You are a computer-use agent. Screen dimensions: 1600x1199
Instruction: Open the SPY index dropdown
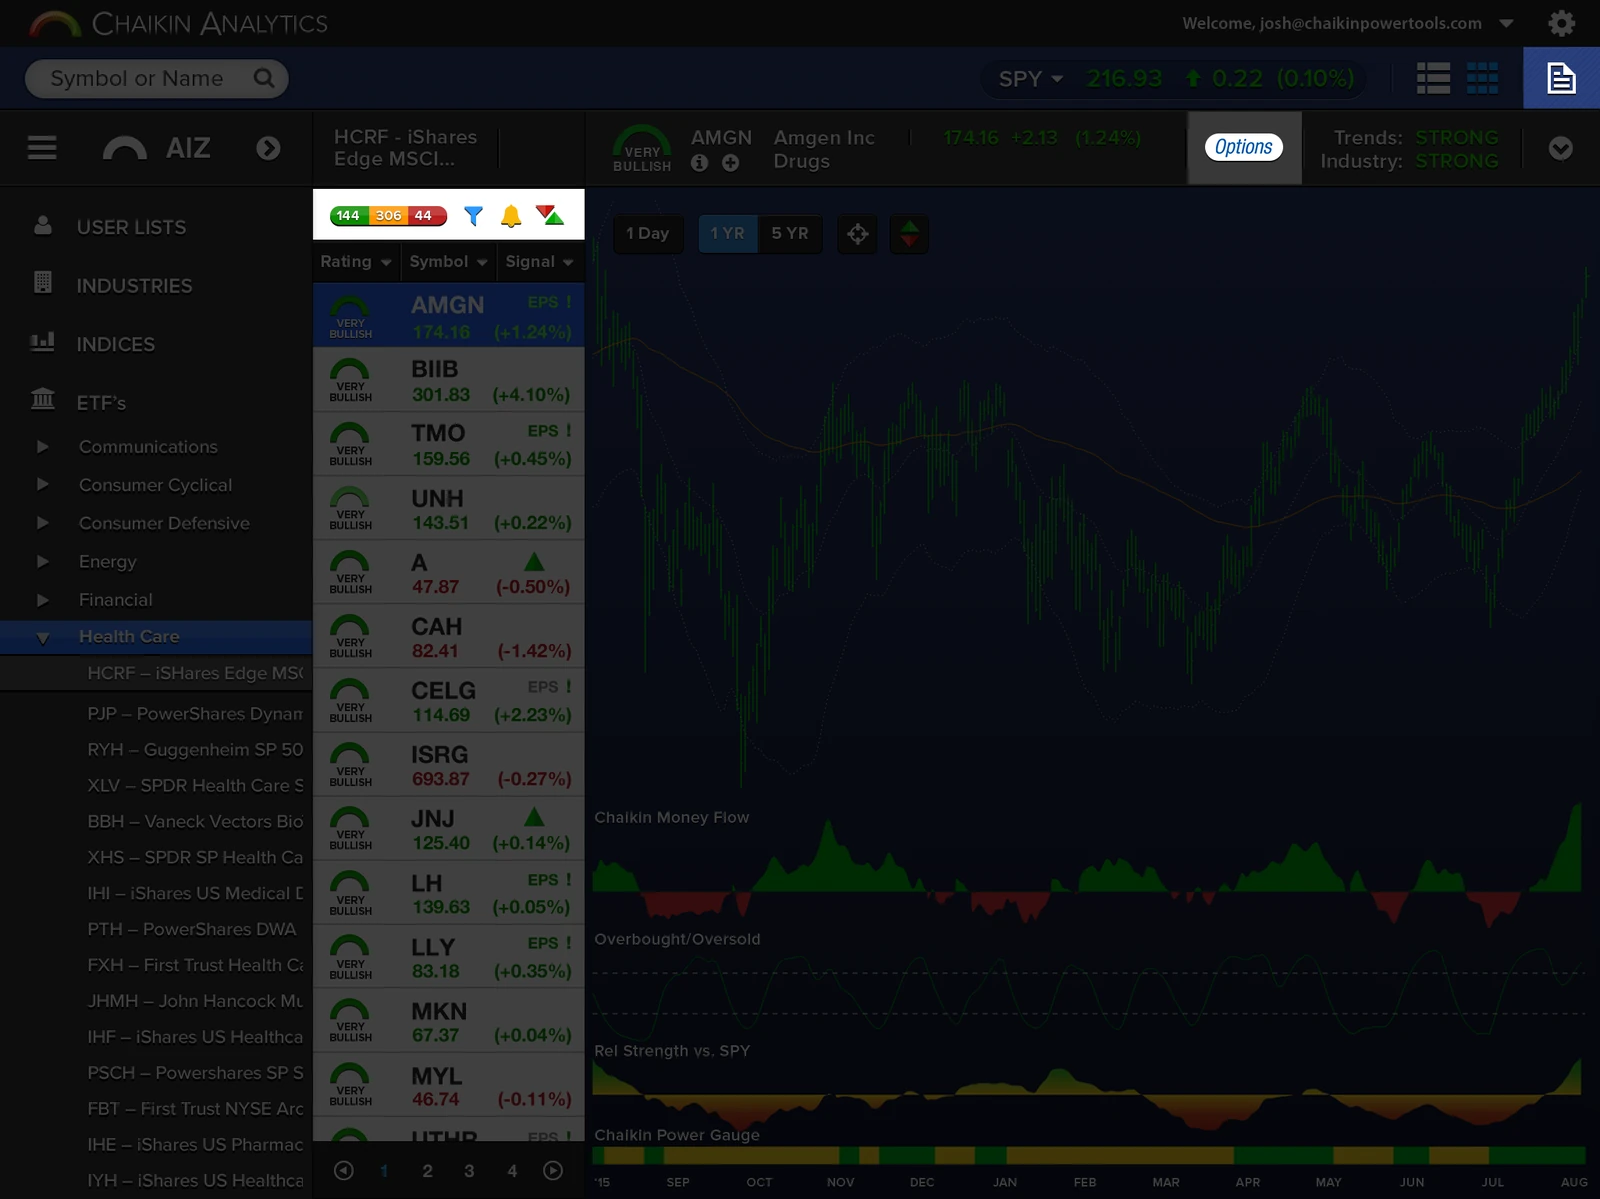1031,78
